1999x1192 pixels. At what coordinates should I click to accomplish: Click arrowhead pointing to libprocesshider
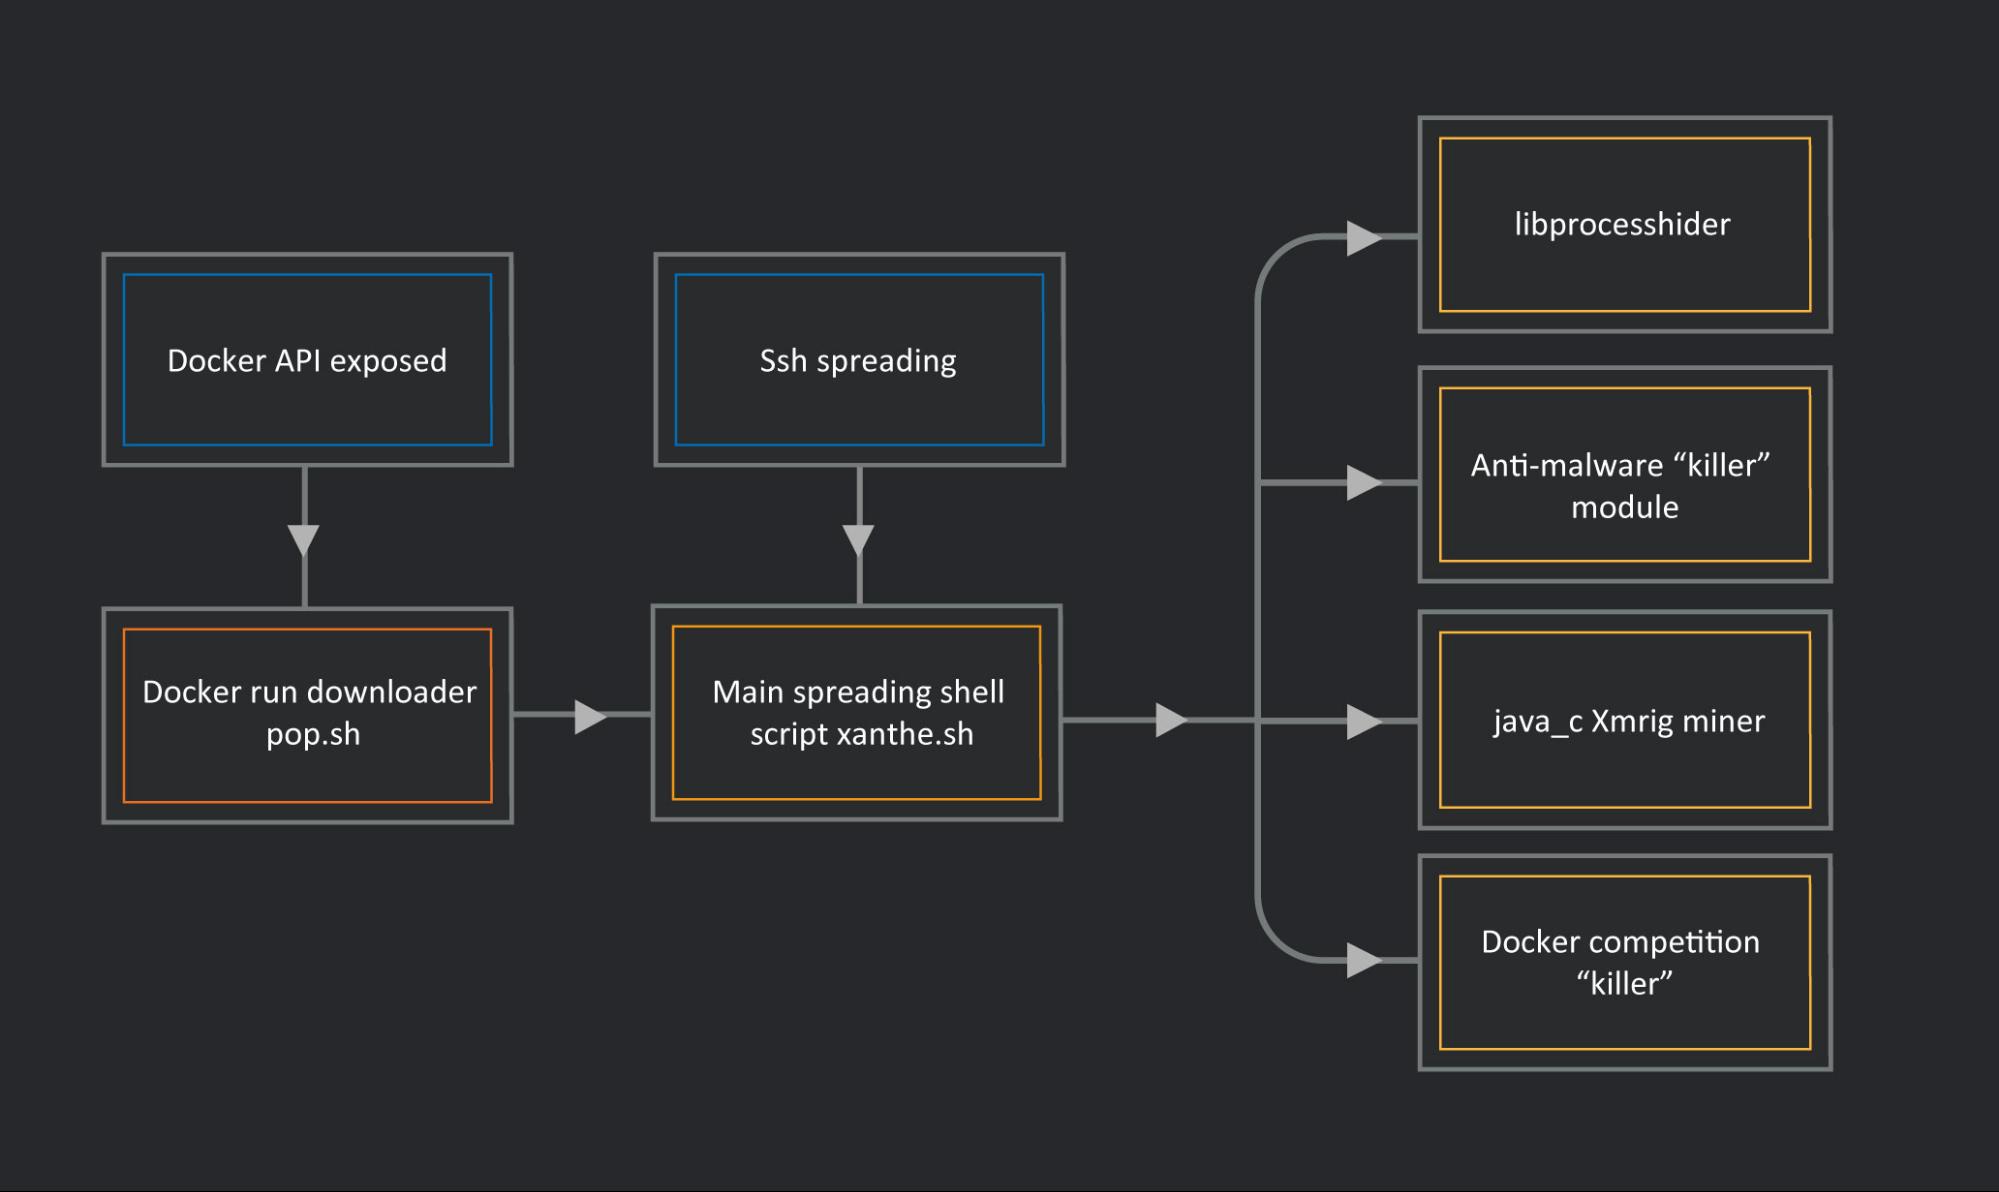[1362, 238]
